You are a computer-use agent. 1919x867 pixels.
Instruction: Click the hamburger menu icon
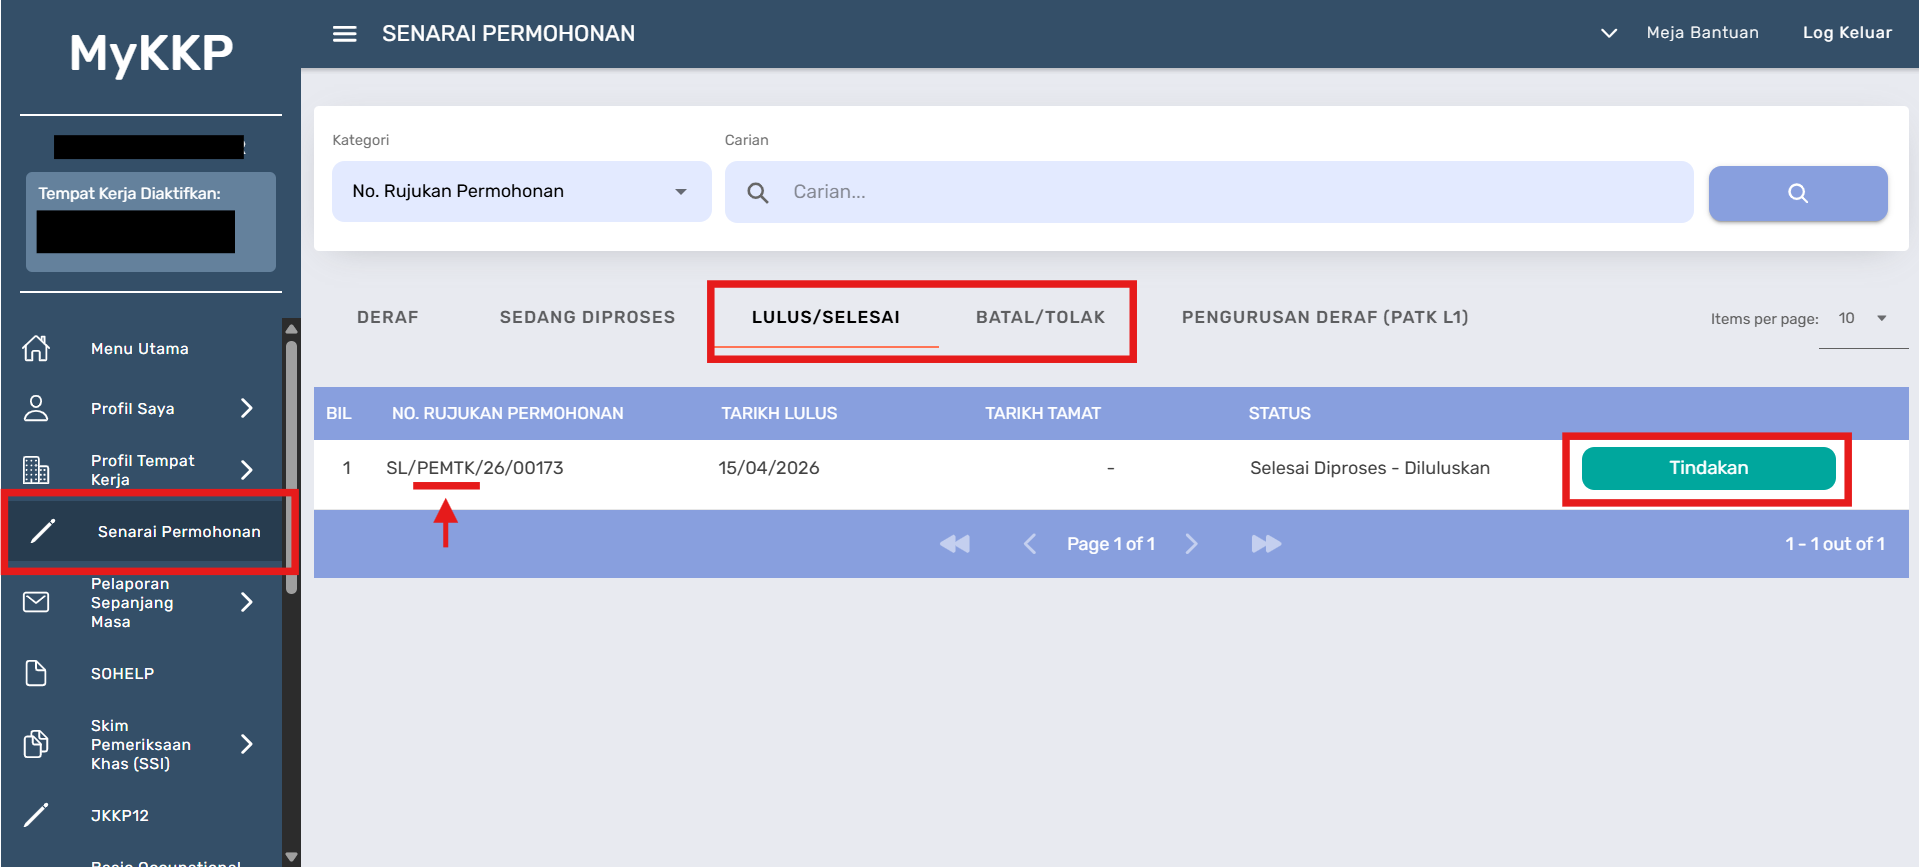344,34
